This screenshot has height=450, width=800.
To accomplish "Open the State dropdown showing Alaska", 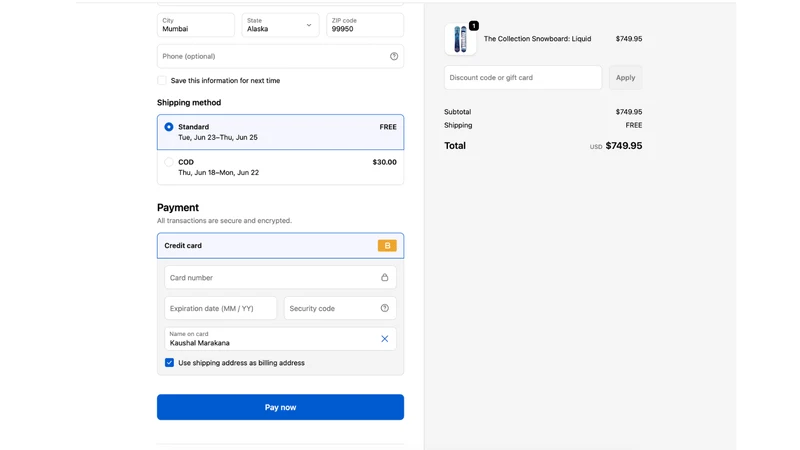I will pyautogui.click(x=280, y=25).
